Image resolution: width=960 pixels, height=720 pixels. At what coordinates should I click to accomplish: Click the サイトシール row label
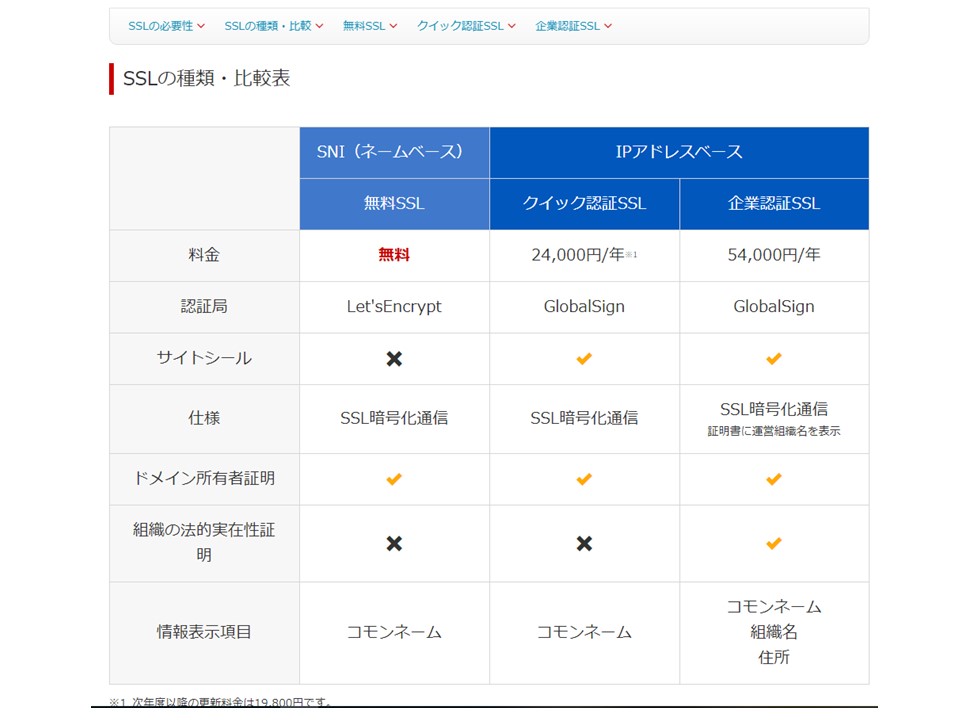(x=204, y=358)
